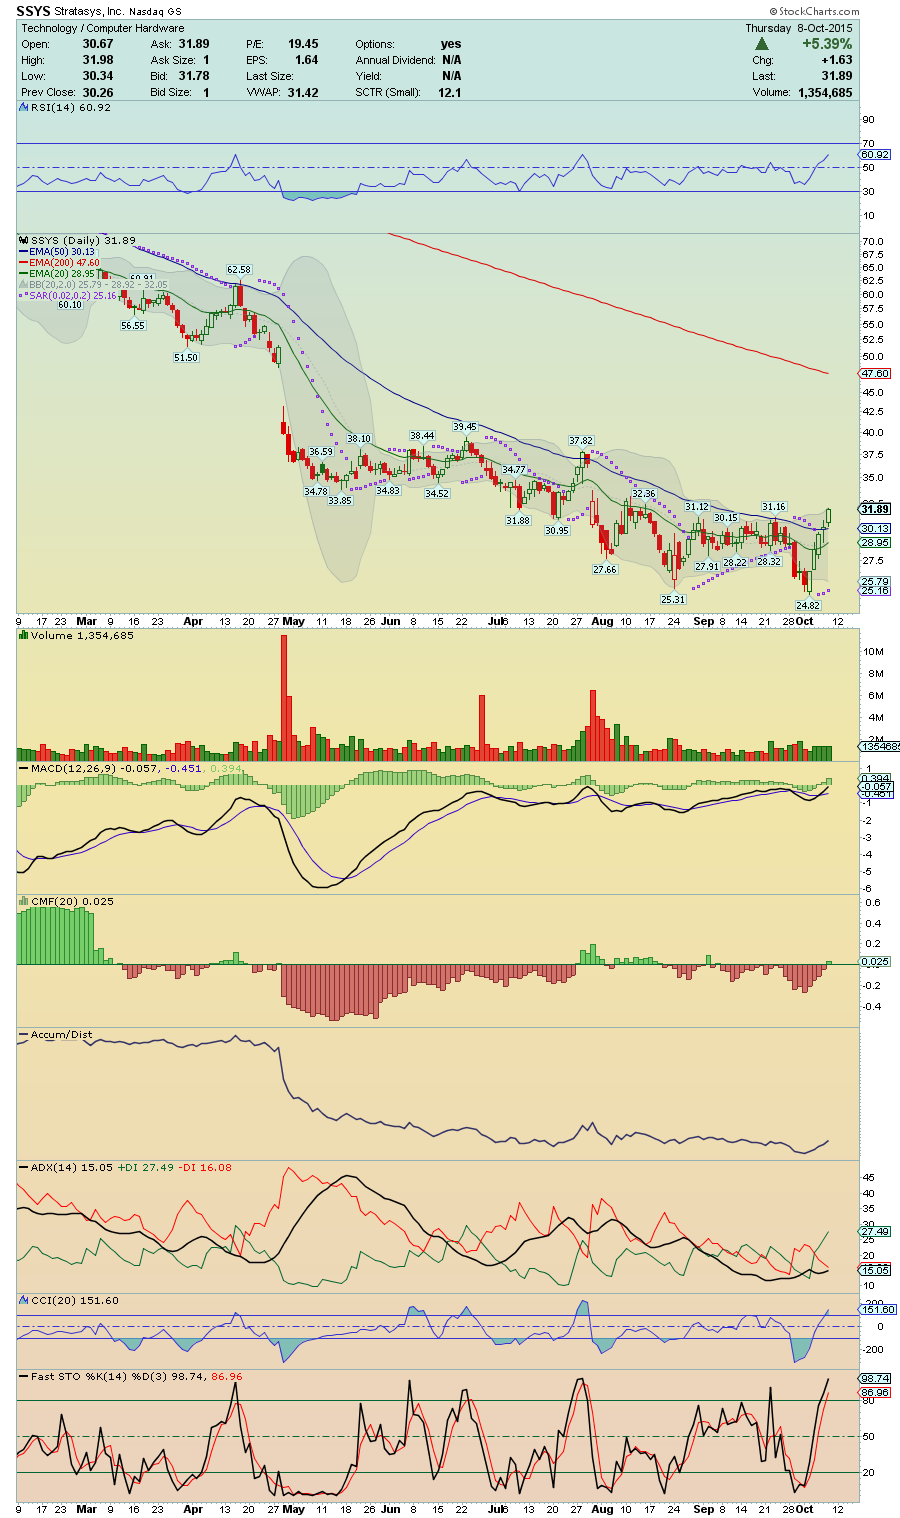Screen dimensions: 900x1518
Task: Click the CMF right-axis tag 0.025
Action: [x=875, y=961]
